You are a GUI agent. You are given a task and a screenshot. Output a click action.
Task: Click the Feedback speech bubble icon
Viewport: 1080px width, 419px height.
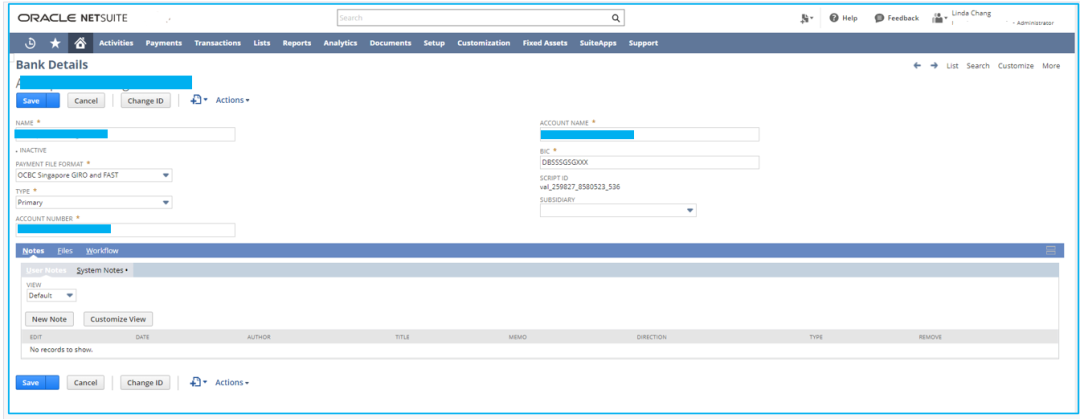[879, 18]
